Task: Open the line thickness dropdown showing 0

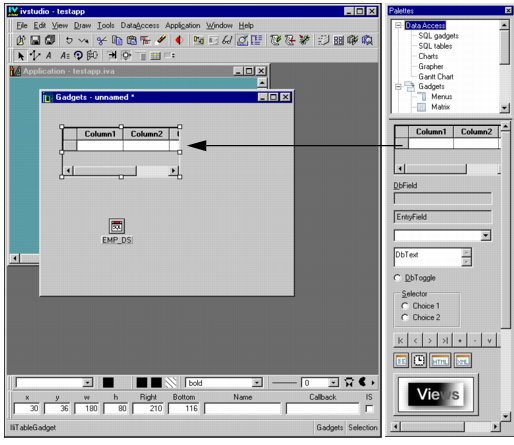Action: tap(333, 383)
